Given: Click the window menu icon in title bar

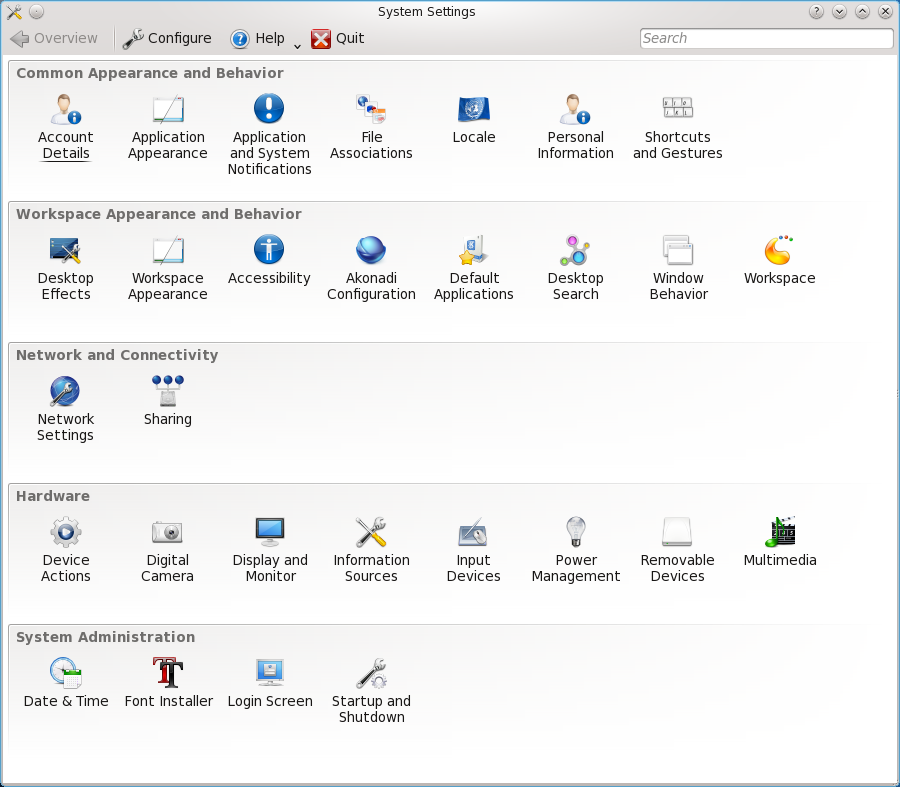Looking at the screenshot, I should [x=14, y=11].
